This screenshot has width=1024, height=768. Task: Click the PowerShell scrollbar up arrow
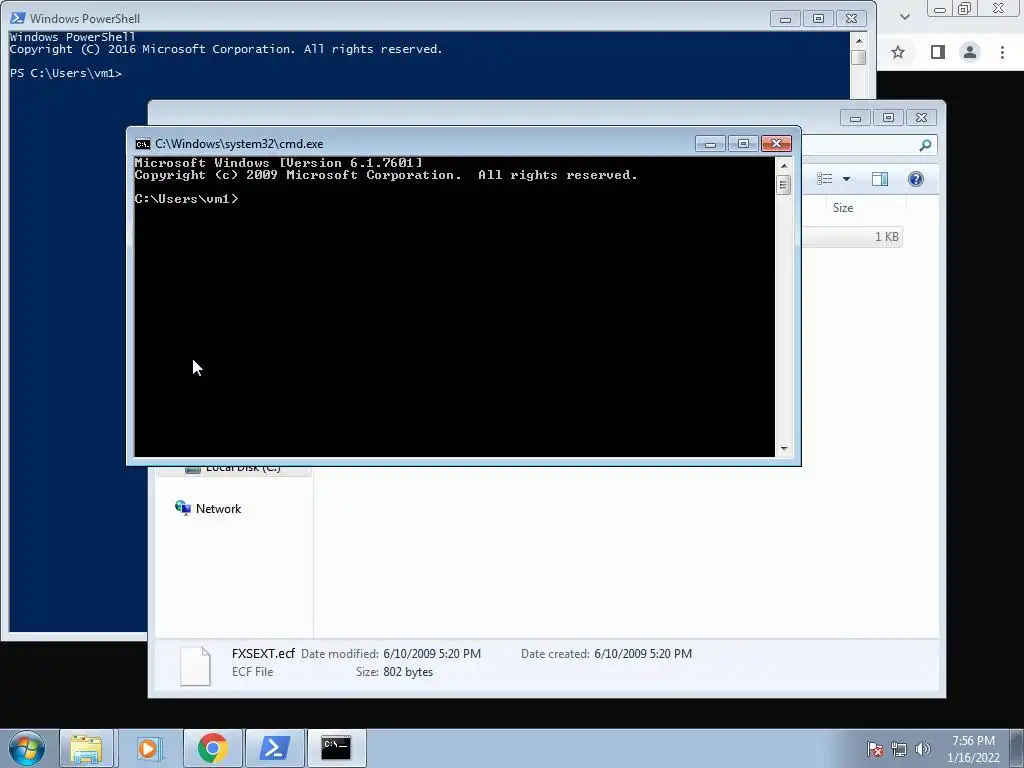(x=859, y=40)
